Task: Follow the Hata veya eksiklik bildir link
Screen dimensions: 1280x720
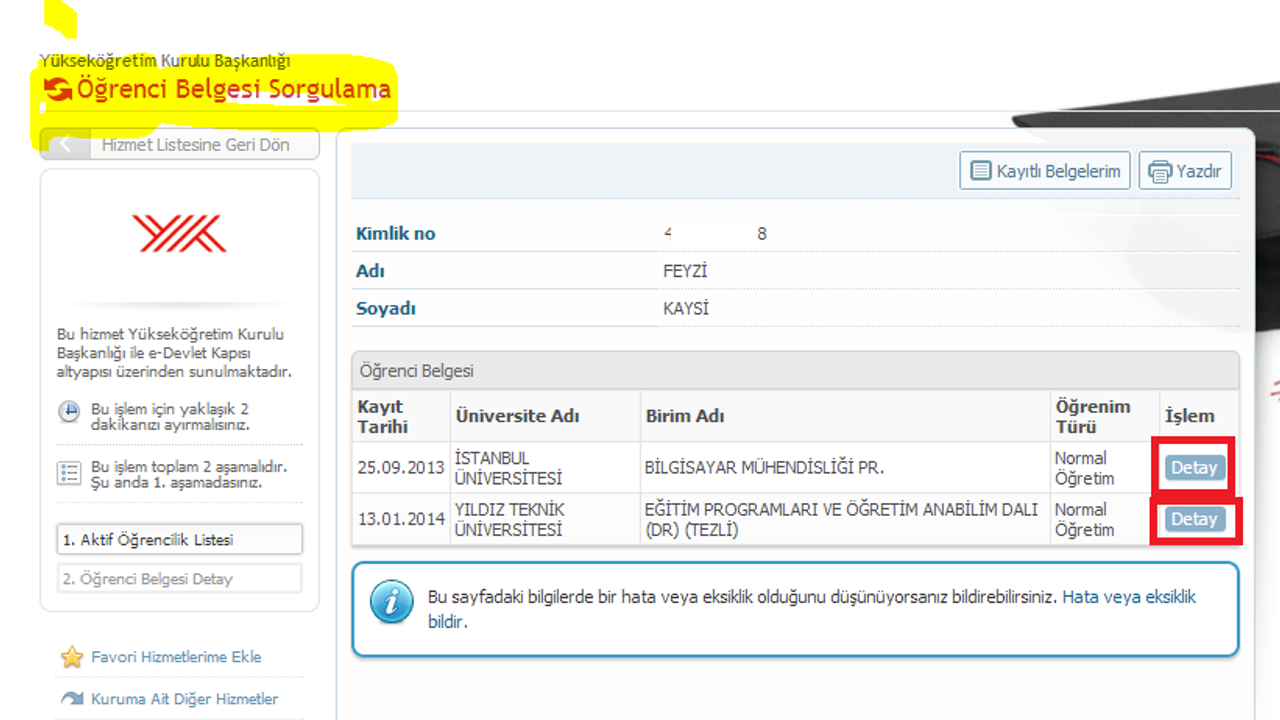Action: [1128, 598]
